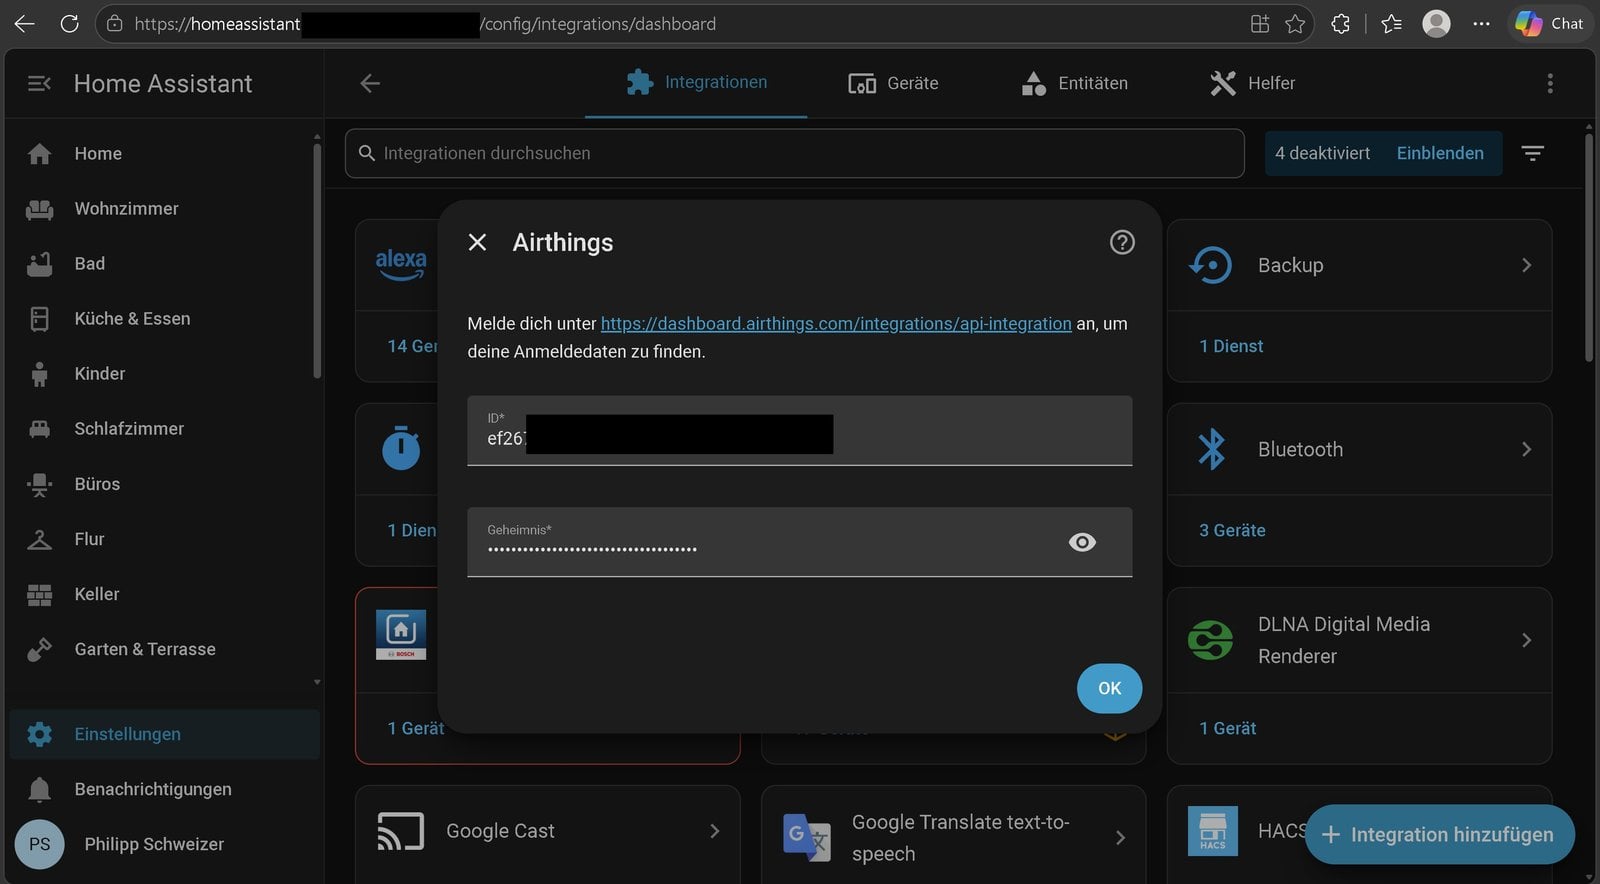Open Benachrichtigungen bell icon
1600x884 pixels.
pos(39,789)
